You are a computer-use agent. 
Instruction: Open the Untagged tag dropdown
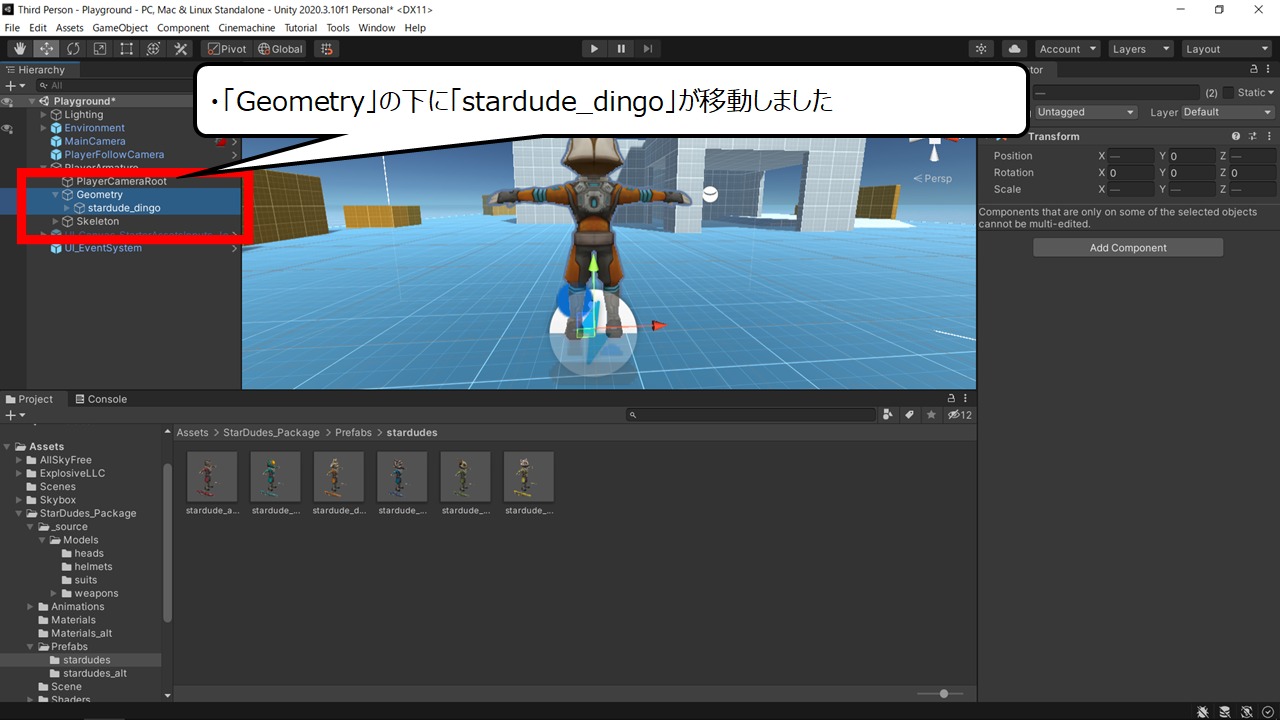pyautogui.click(x=1086, y=112)
